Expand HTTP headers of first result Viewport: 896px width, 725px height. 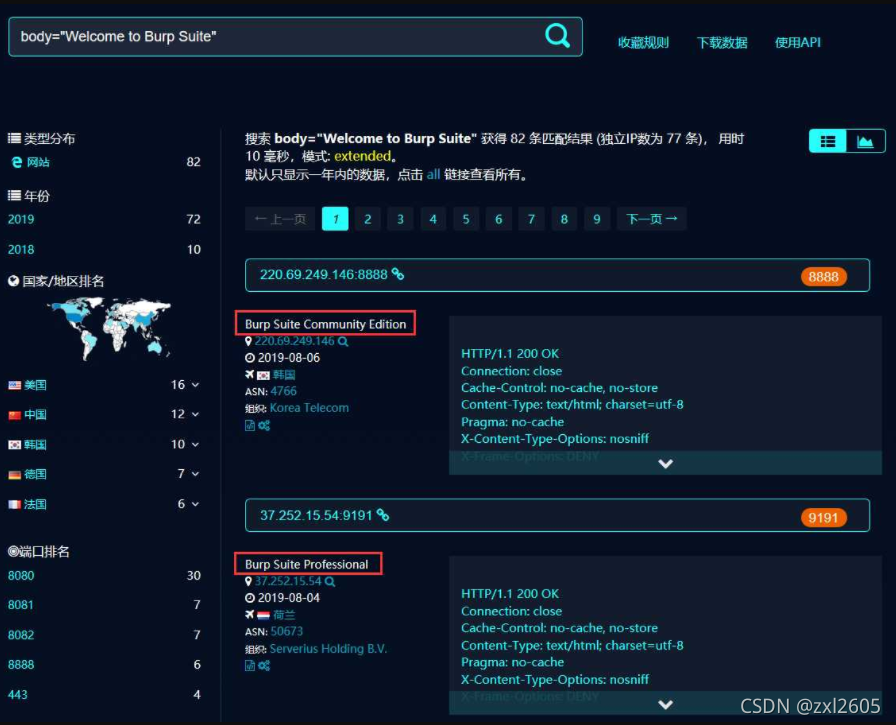pos(665,463)
